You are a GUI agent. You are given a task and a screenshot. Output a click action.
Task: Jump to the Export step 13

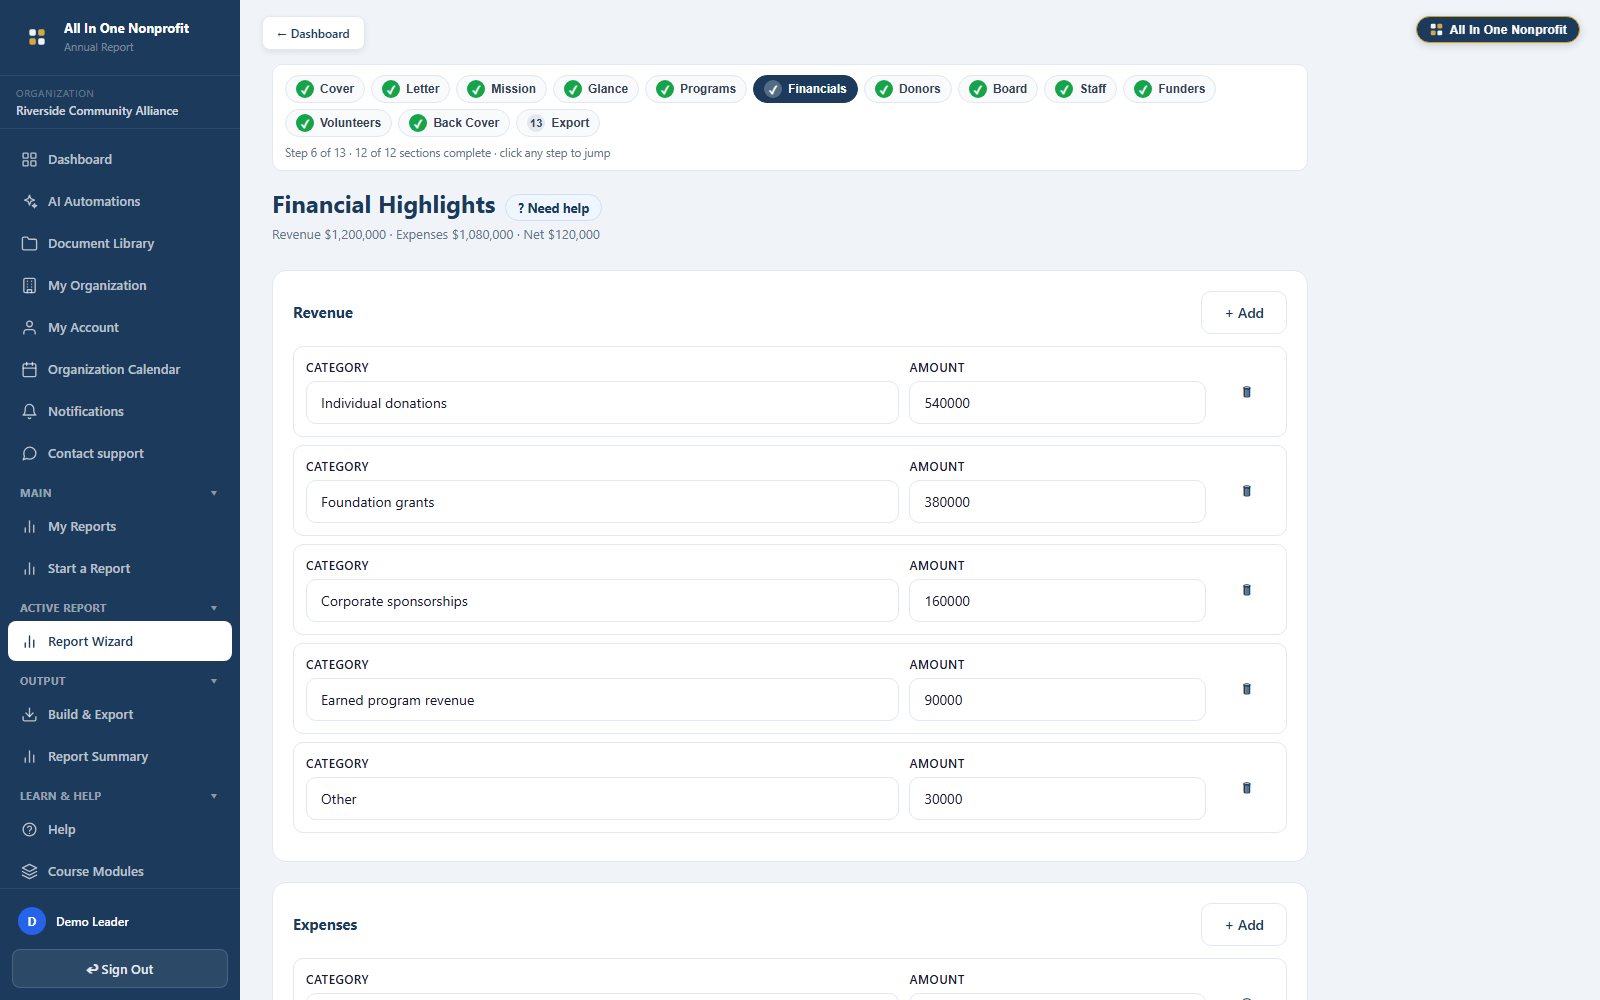[558, 123]
